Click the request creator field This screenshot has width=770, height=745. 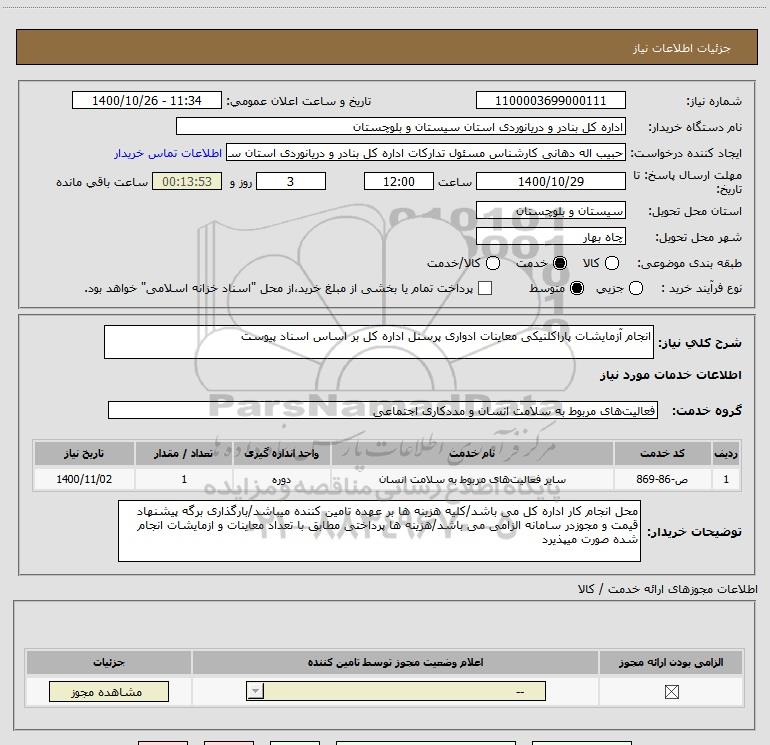click(426, 153)
